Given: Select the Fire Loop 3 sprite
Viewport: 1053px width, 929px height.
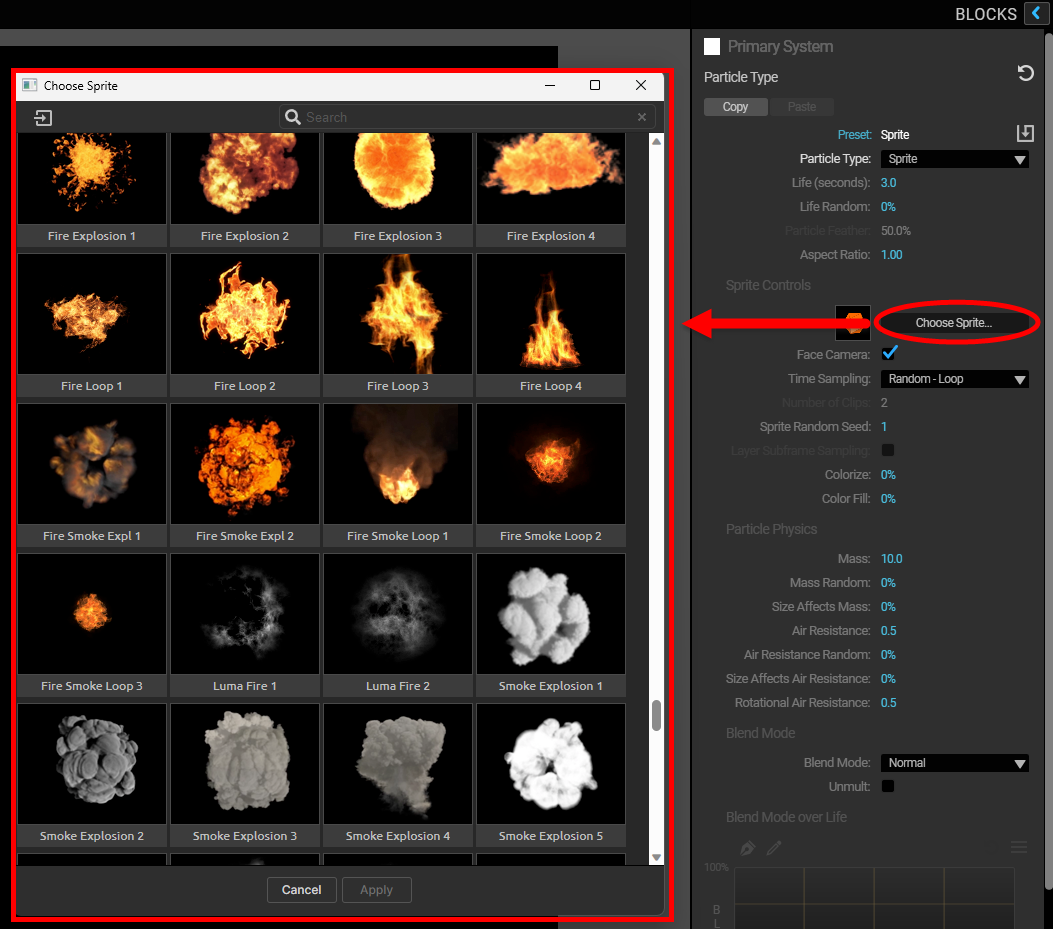Looking at the screenshot, I should (398, 325).
